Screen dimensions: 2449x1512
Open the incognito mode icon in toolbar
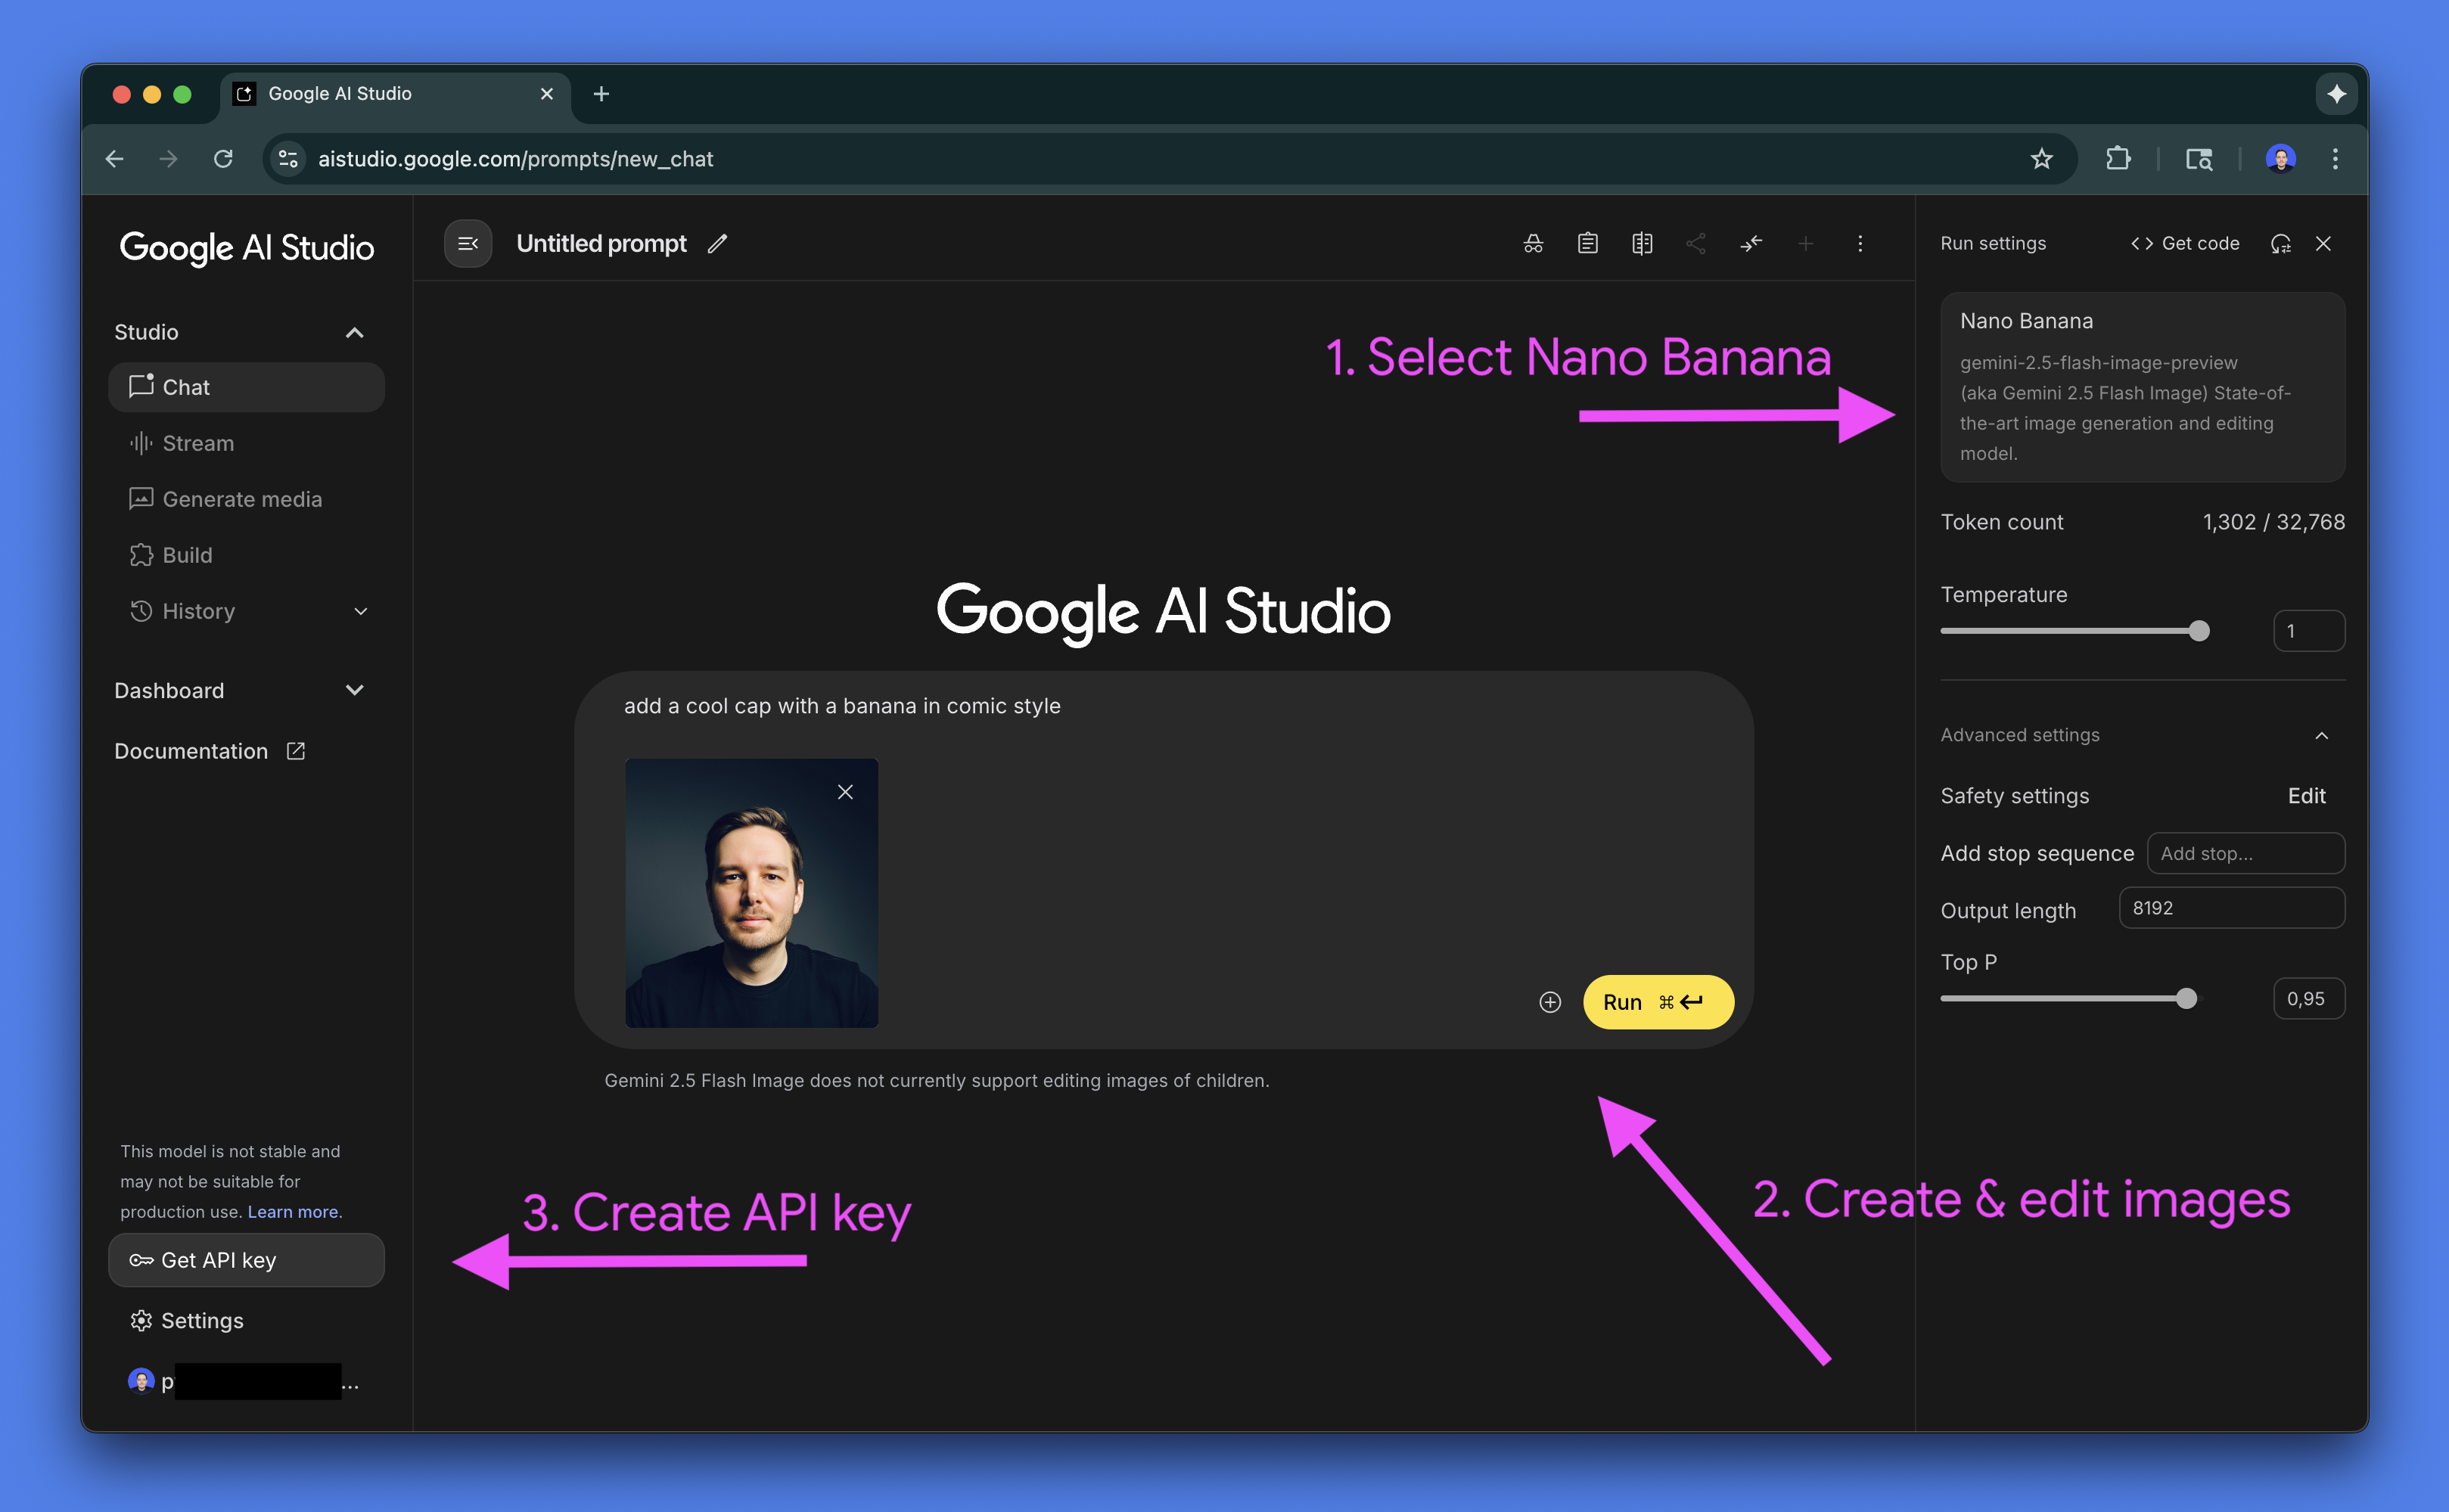(x=1533, y=244)
